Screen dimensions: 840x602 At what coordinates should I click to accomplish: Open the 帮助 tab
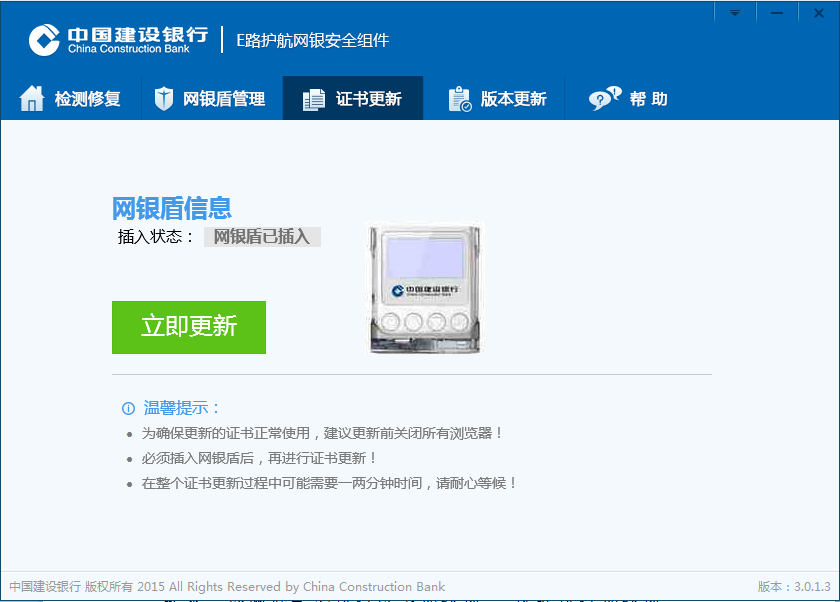pos(628,99)
